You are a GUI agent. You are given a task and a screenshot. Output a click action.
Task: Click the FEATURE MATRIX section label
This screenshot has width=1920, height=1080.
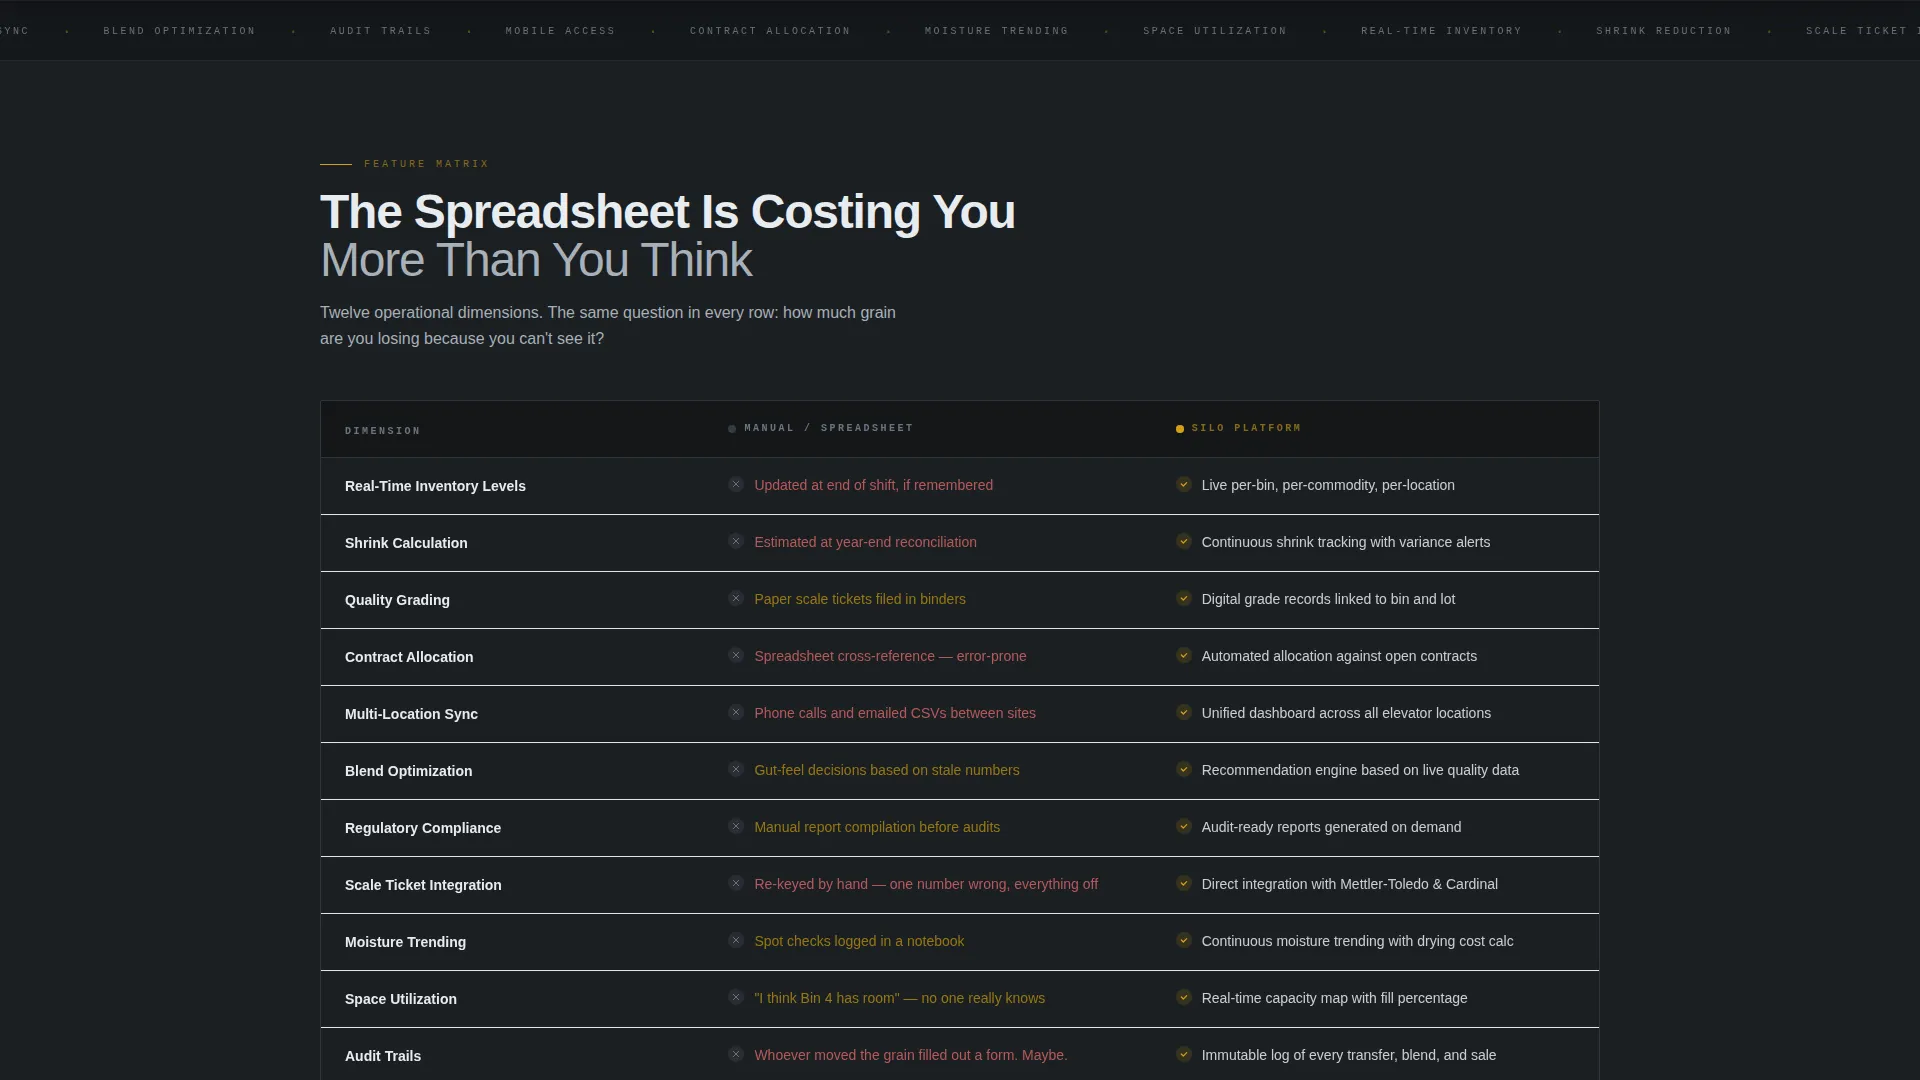pyautogui.click(x=427, y=164)
